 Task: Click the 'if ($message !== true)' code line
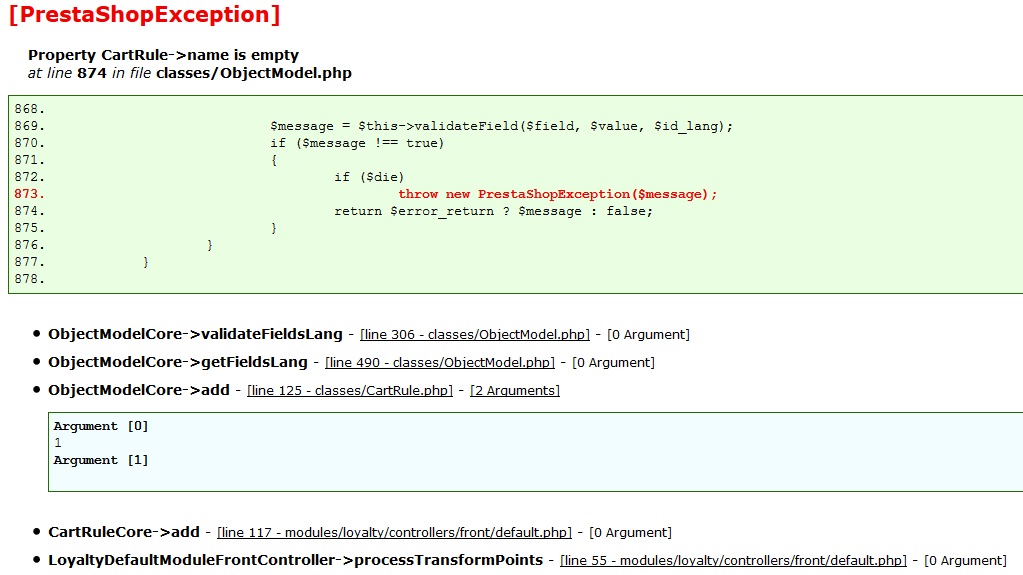(x=357, y=143)
